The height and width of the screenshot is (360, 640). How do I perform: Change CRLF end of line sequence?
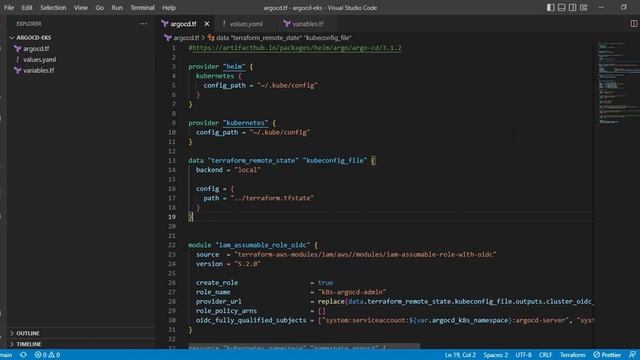[x=545, y=355]
